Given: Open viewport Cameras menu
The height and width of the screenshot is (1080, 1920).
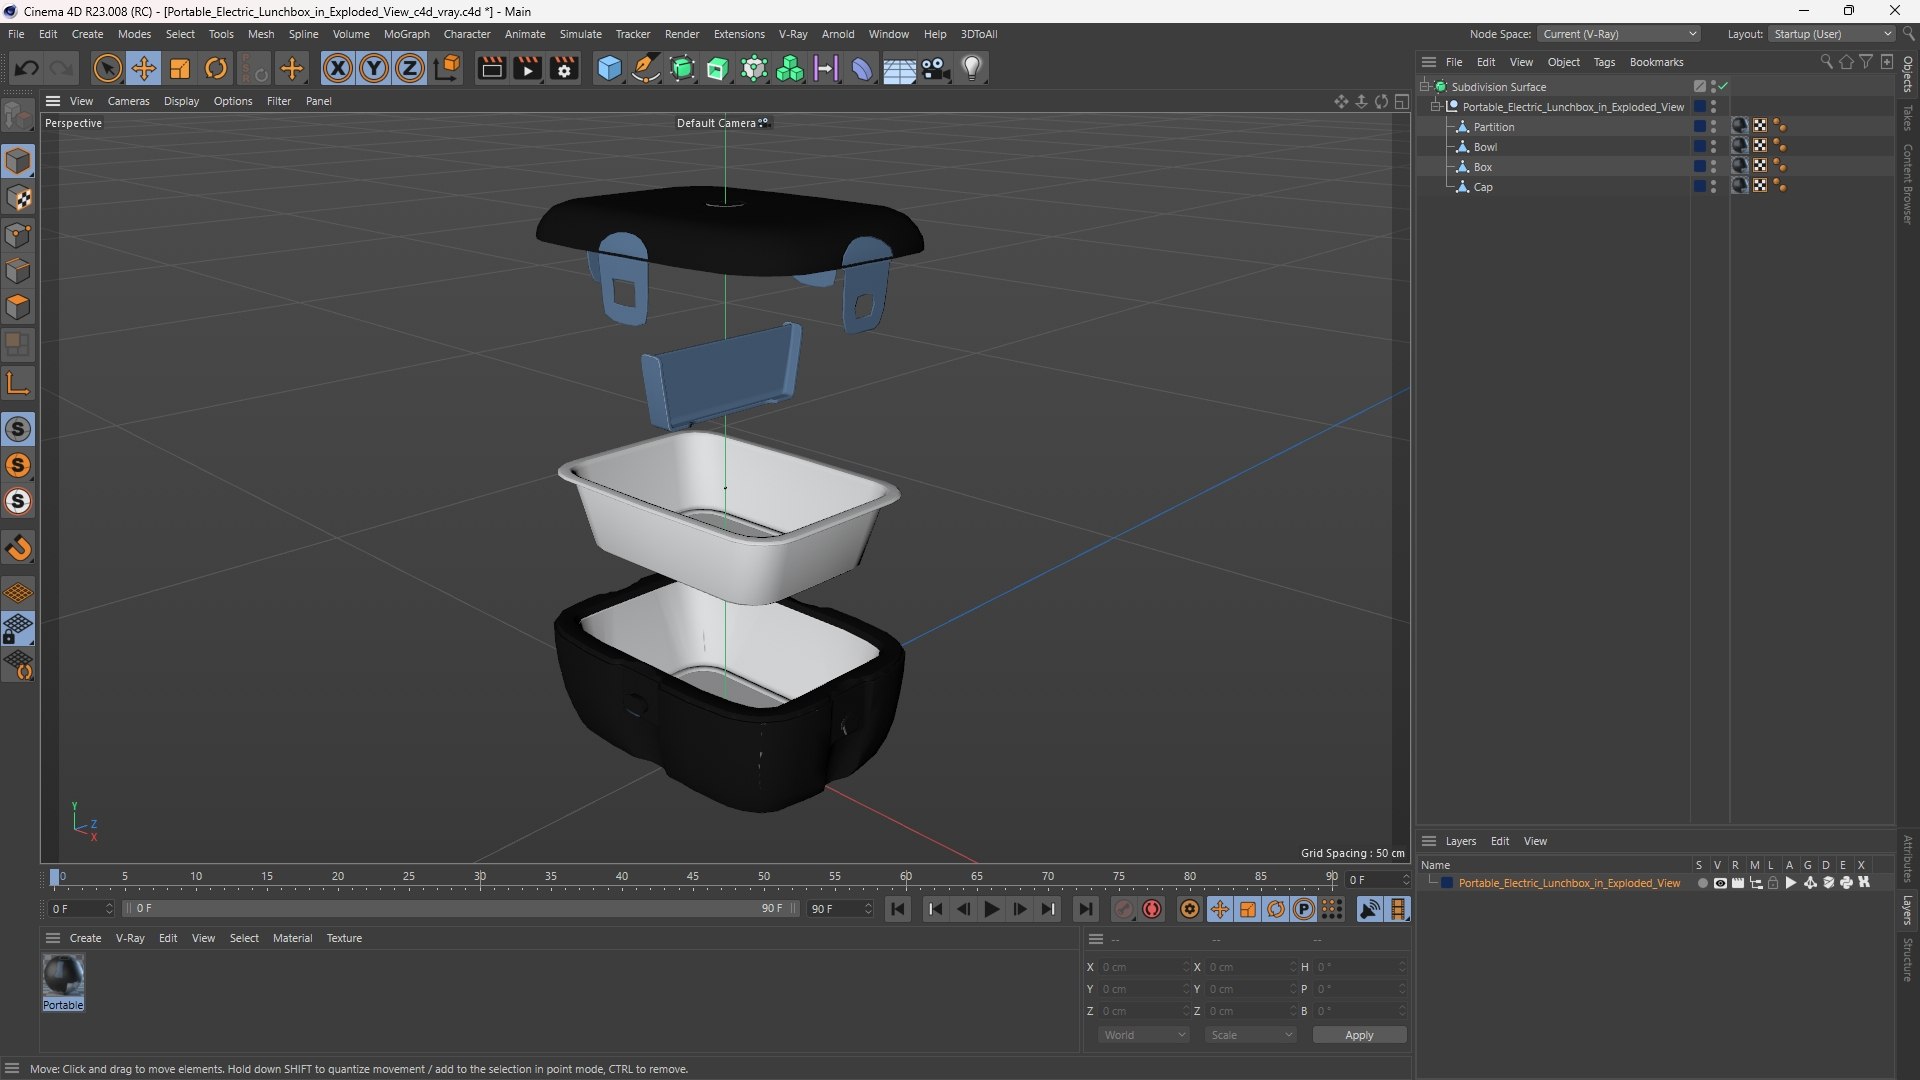Looking at the screenshot, I should pos(128,101).
